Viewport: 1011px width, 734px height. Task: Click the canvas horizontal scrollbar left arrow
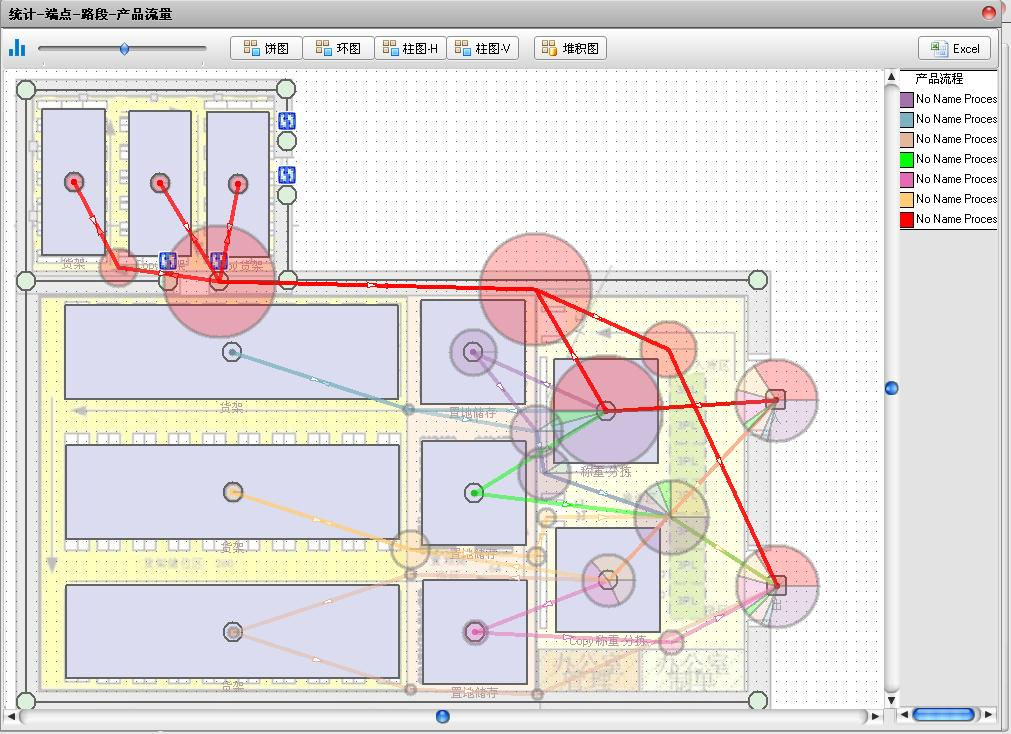point(11,716)
